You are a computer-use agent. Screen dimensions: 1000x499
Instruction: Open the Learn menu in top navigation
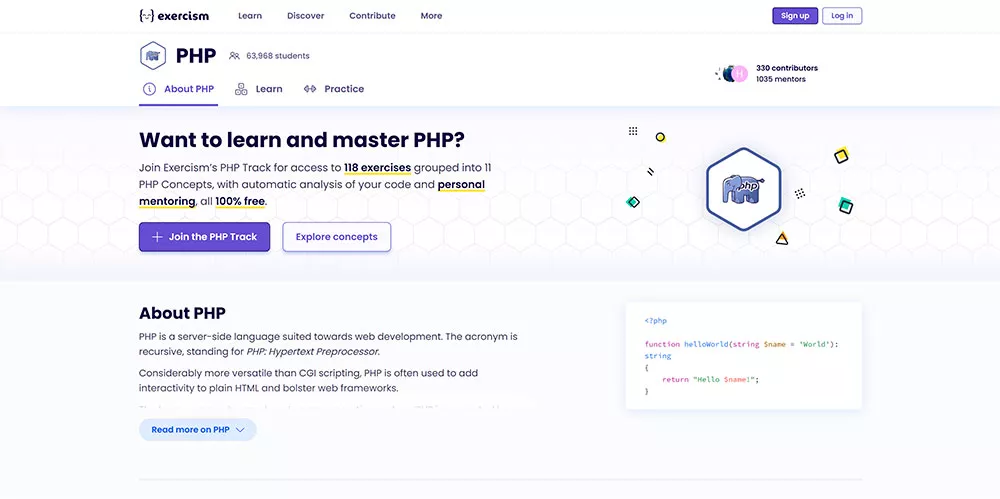pyautogui.click(x=250, y=16)
